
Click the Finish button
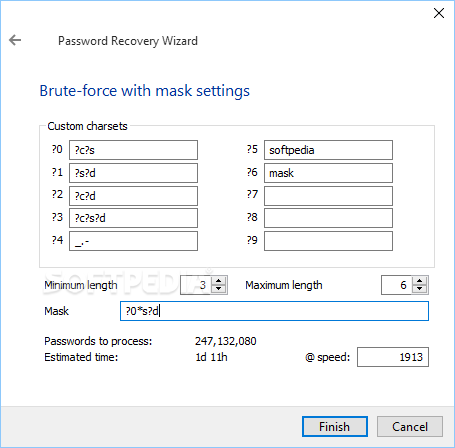[335, 426]
